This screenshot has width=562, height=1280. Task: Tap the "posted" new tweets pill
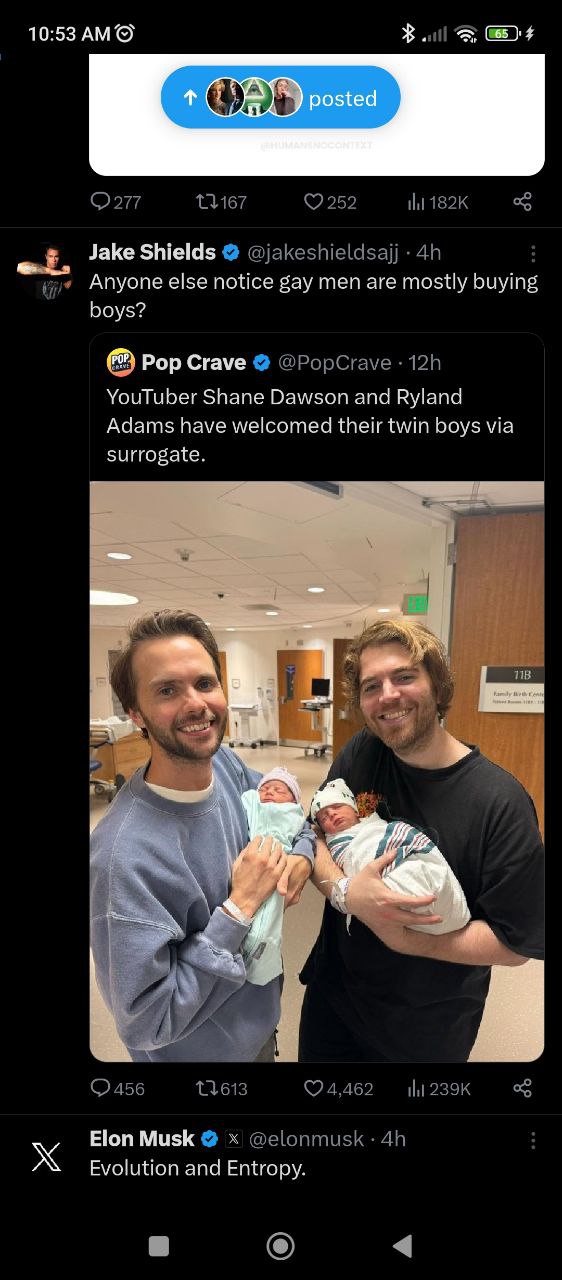281,97
